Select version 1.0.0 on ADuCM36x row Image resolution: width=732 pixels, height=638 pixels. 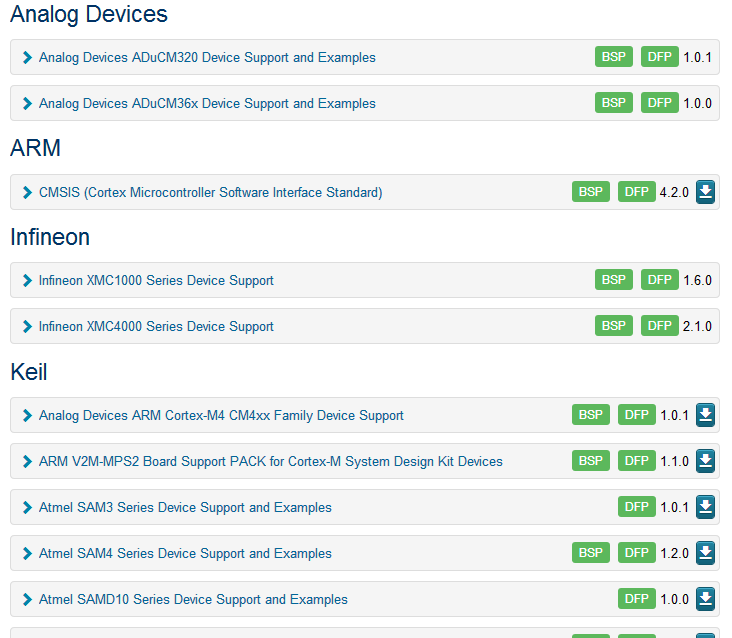[697, 103]
